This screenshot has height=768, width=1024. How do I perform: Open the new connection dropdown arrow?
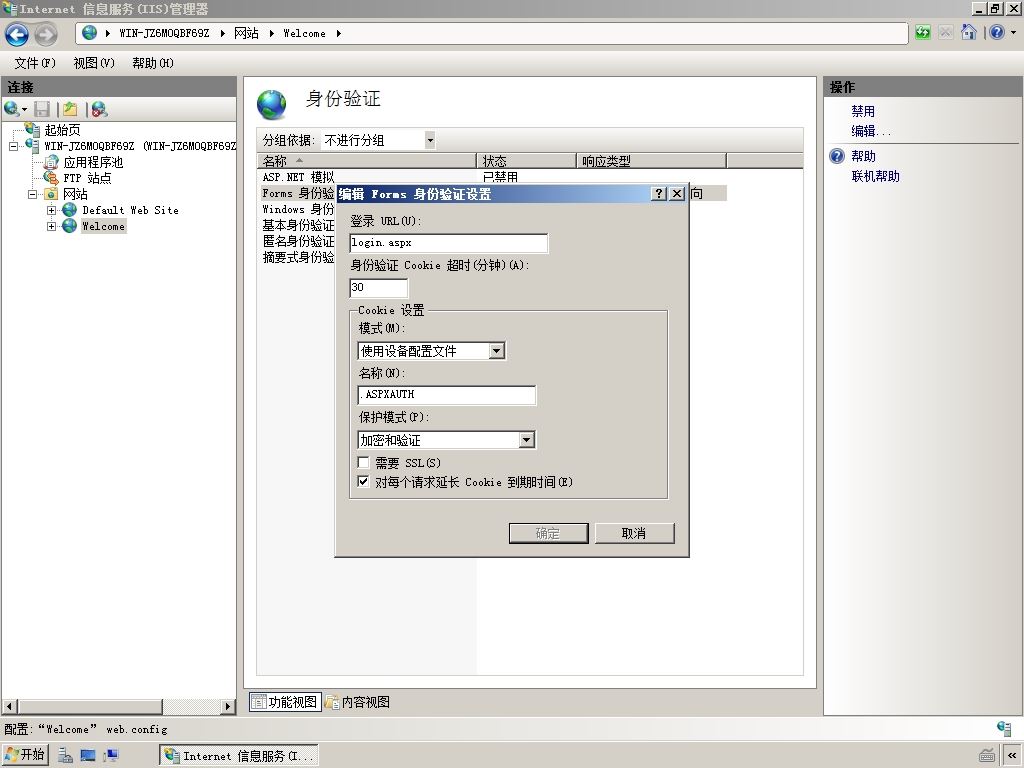click(25, 109)
